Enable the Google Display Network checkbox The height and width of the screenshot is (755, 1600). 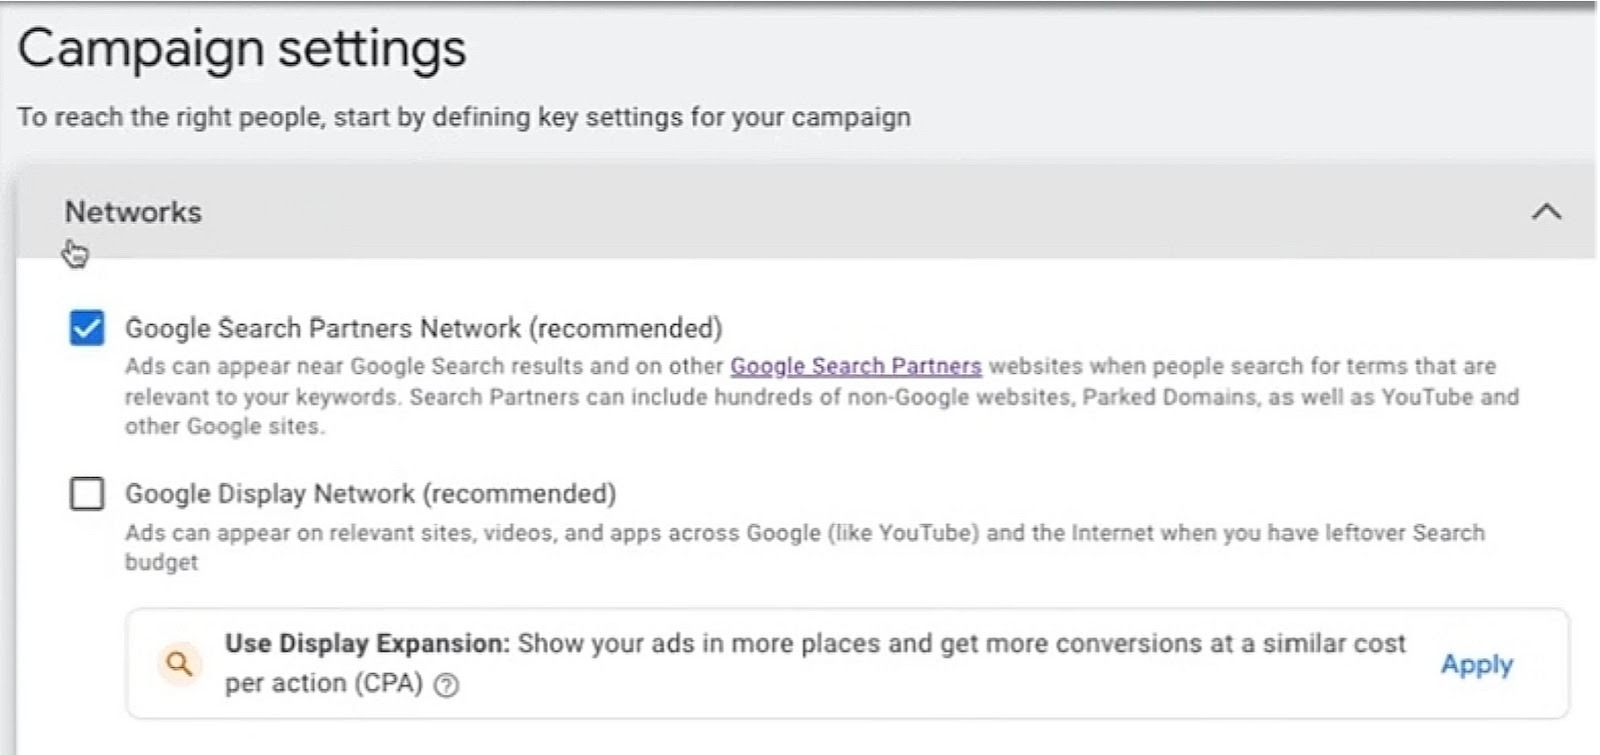coord(87,493)
